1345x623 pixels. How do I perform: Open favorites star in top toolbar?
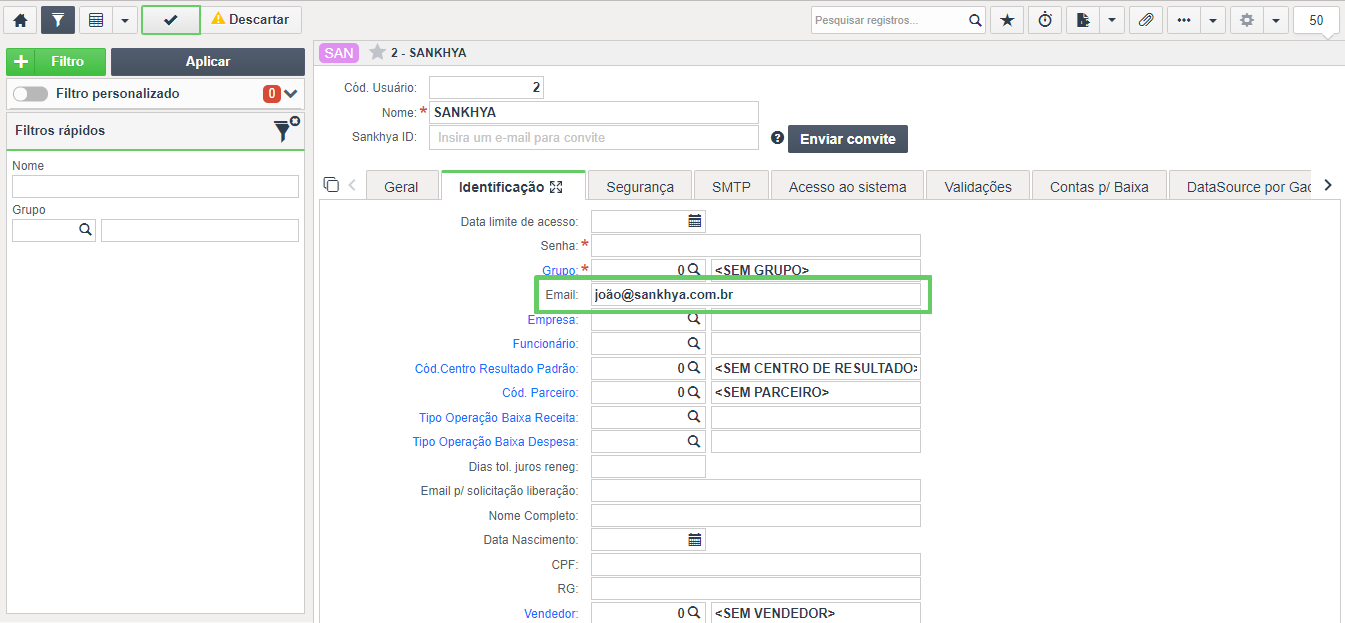(1007, 20)
